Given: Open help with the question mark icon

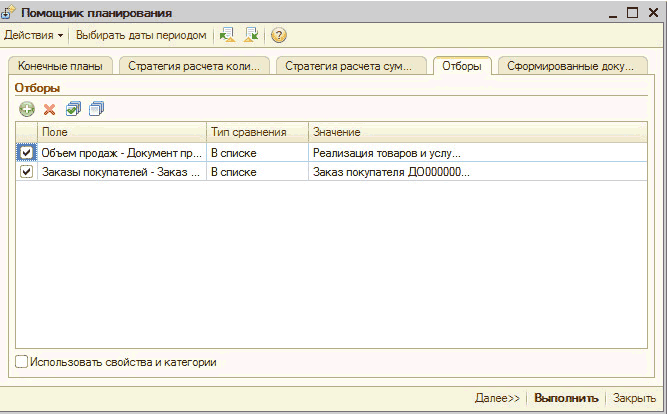Looking at the screenshot, I should click(279, 35).
